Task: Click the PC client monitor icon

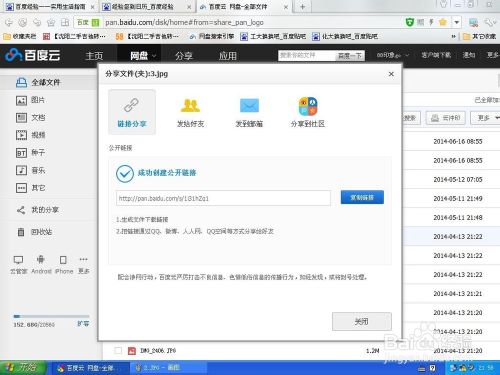Action: tap(18, 260)
